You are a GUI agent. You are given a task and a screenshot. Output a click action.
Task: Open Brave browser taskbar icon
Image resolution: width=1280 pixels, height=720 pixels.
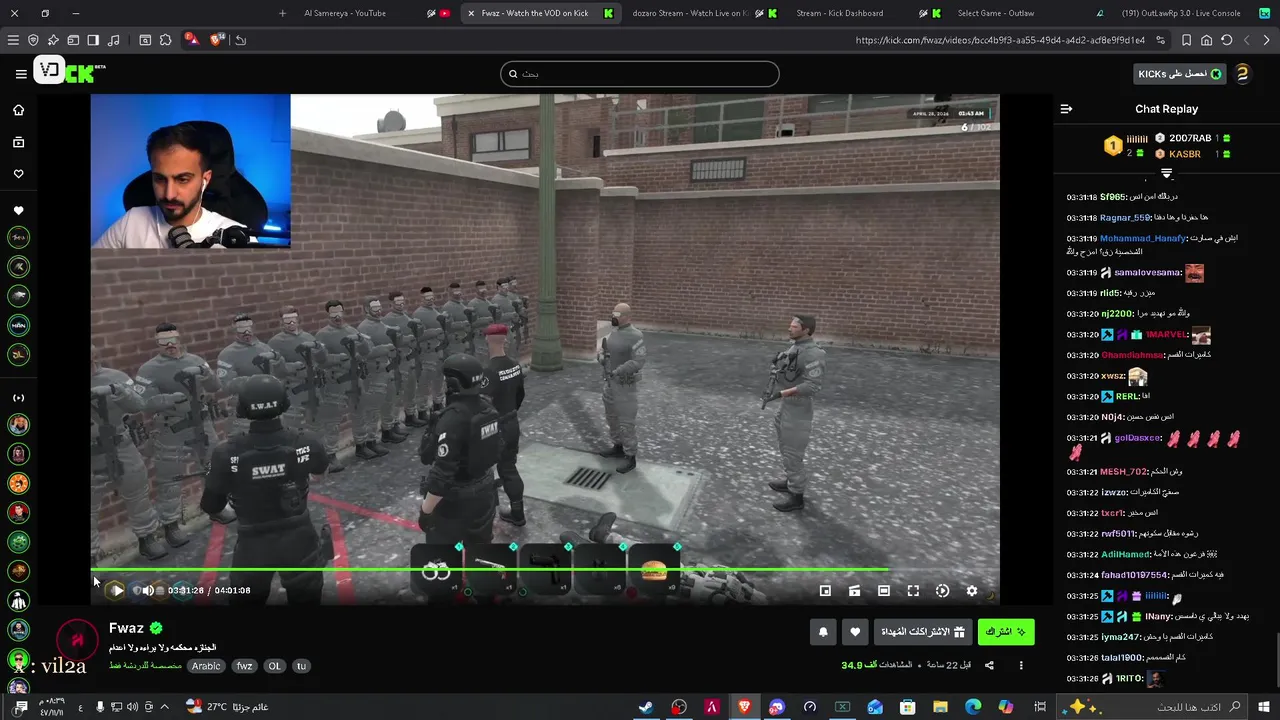[744, 707]
